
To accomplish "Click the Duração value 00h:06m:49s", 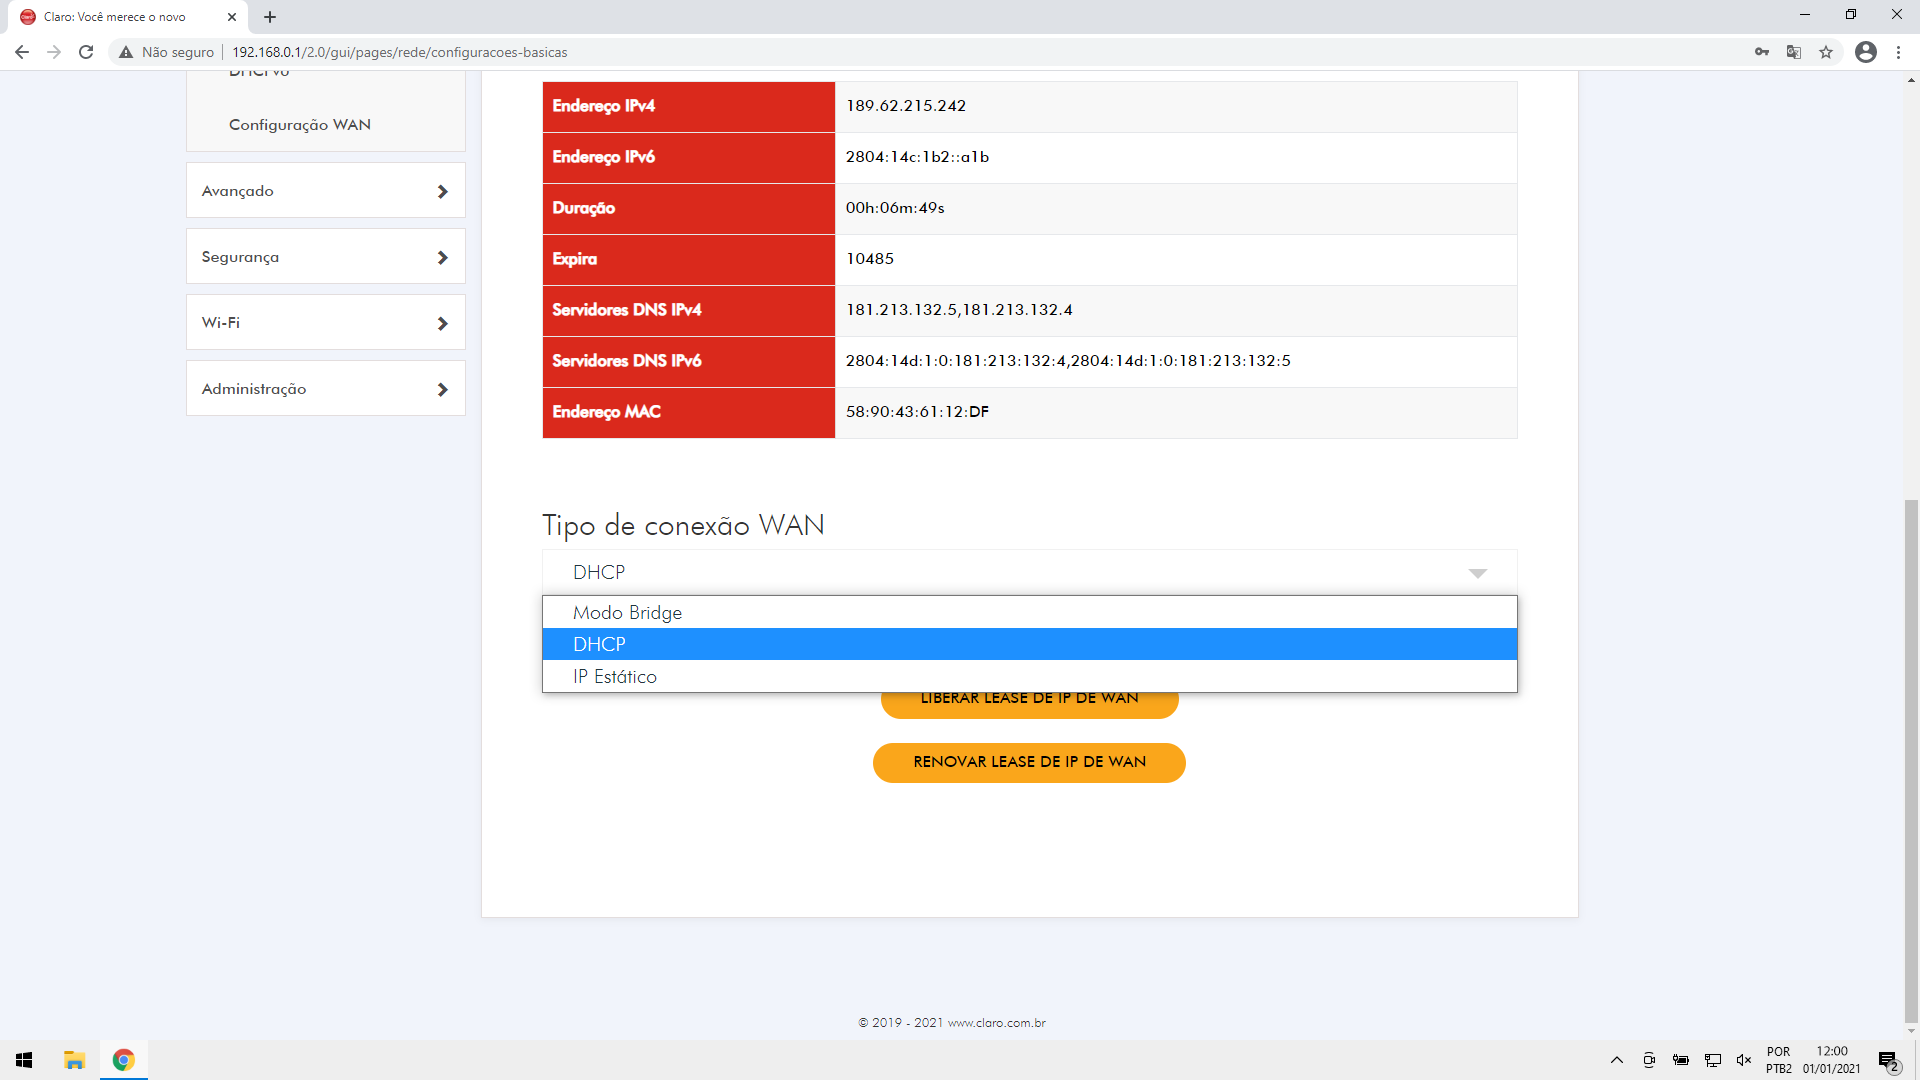I will (895, 208).
